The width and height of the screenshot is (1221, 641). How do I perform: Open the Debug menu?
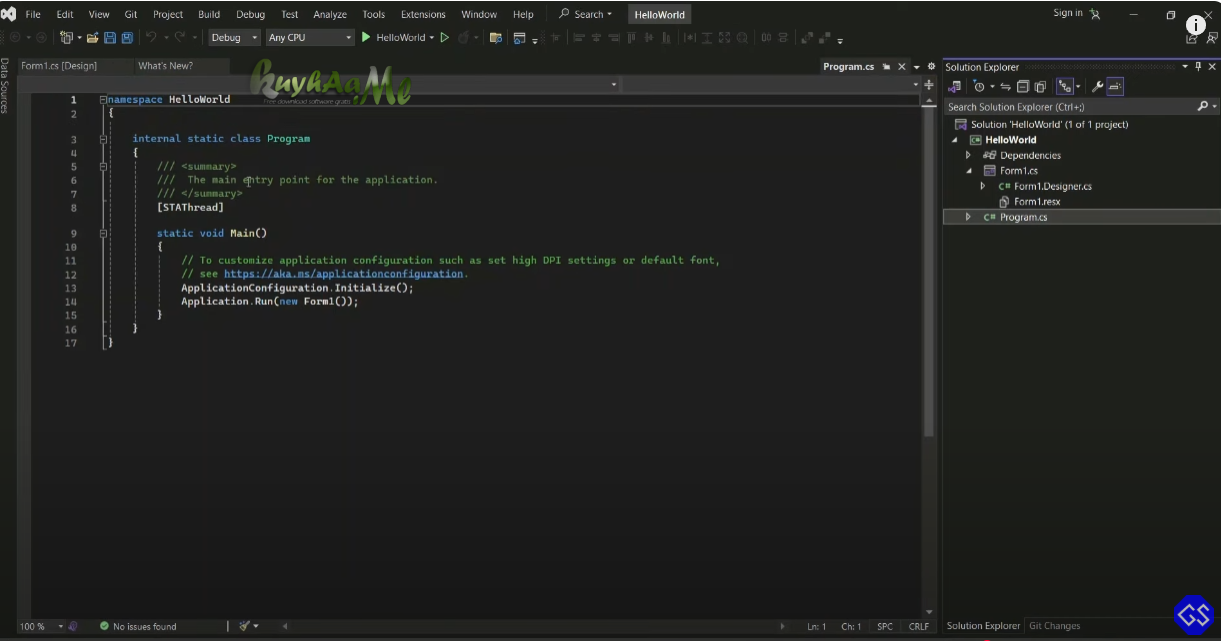point(251,14)
